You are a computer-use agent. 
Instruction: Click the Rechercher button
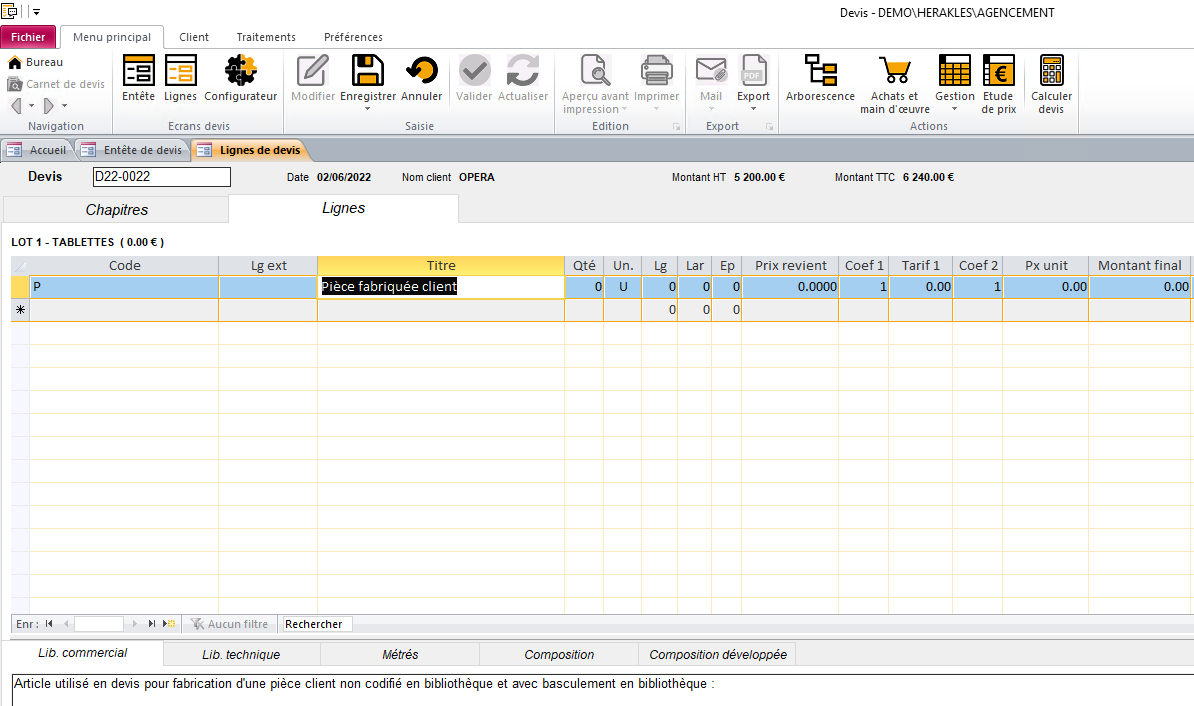(x=315, y=623)
